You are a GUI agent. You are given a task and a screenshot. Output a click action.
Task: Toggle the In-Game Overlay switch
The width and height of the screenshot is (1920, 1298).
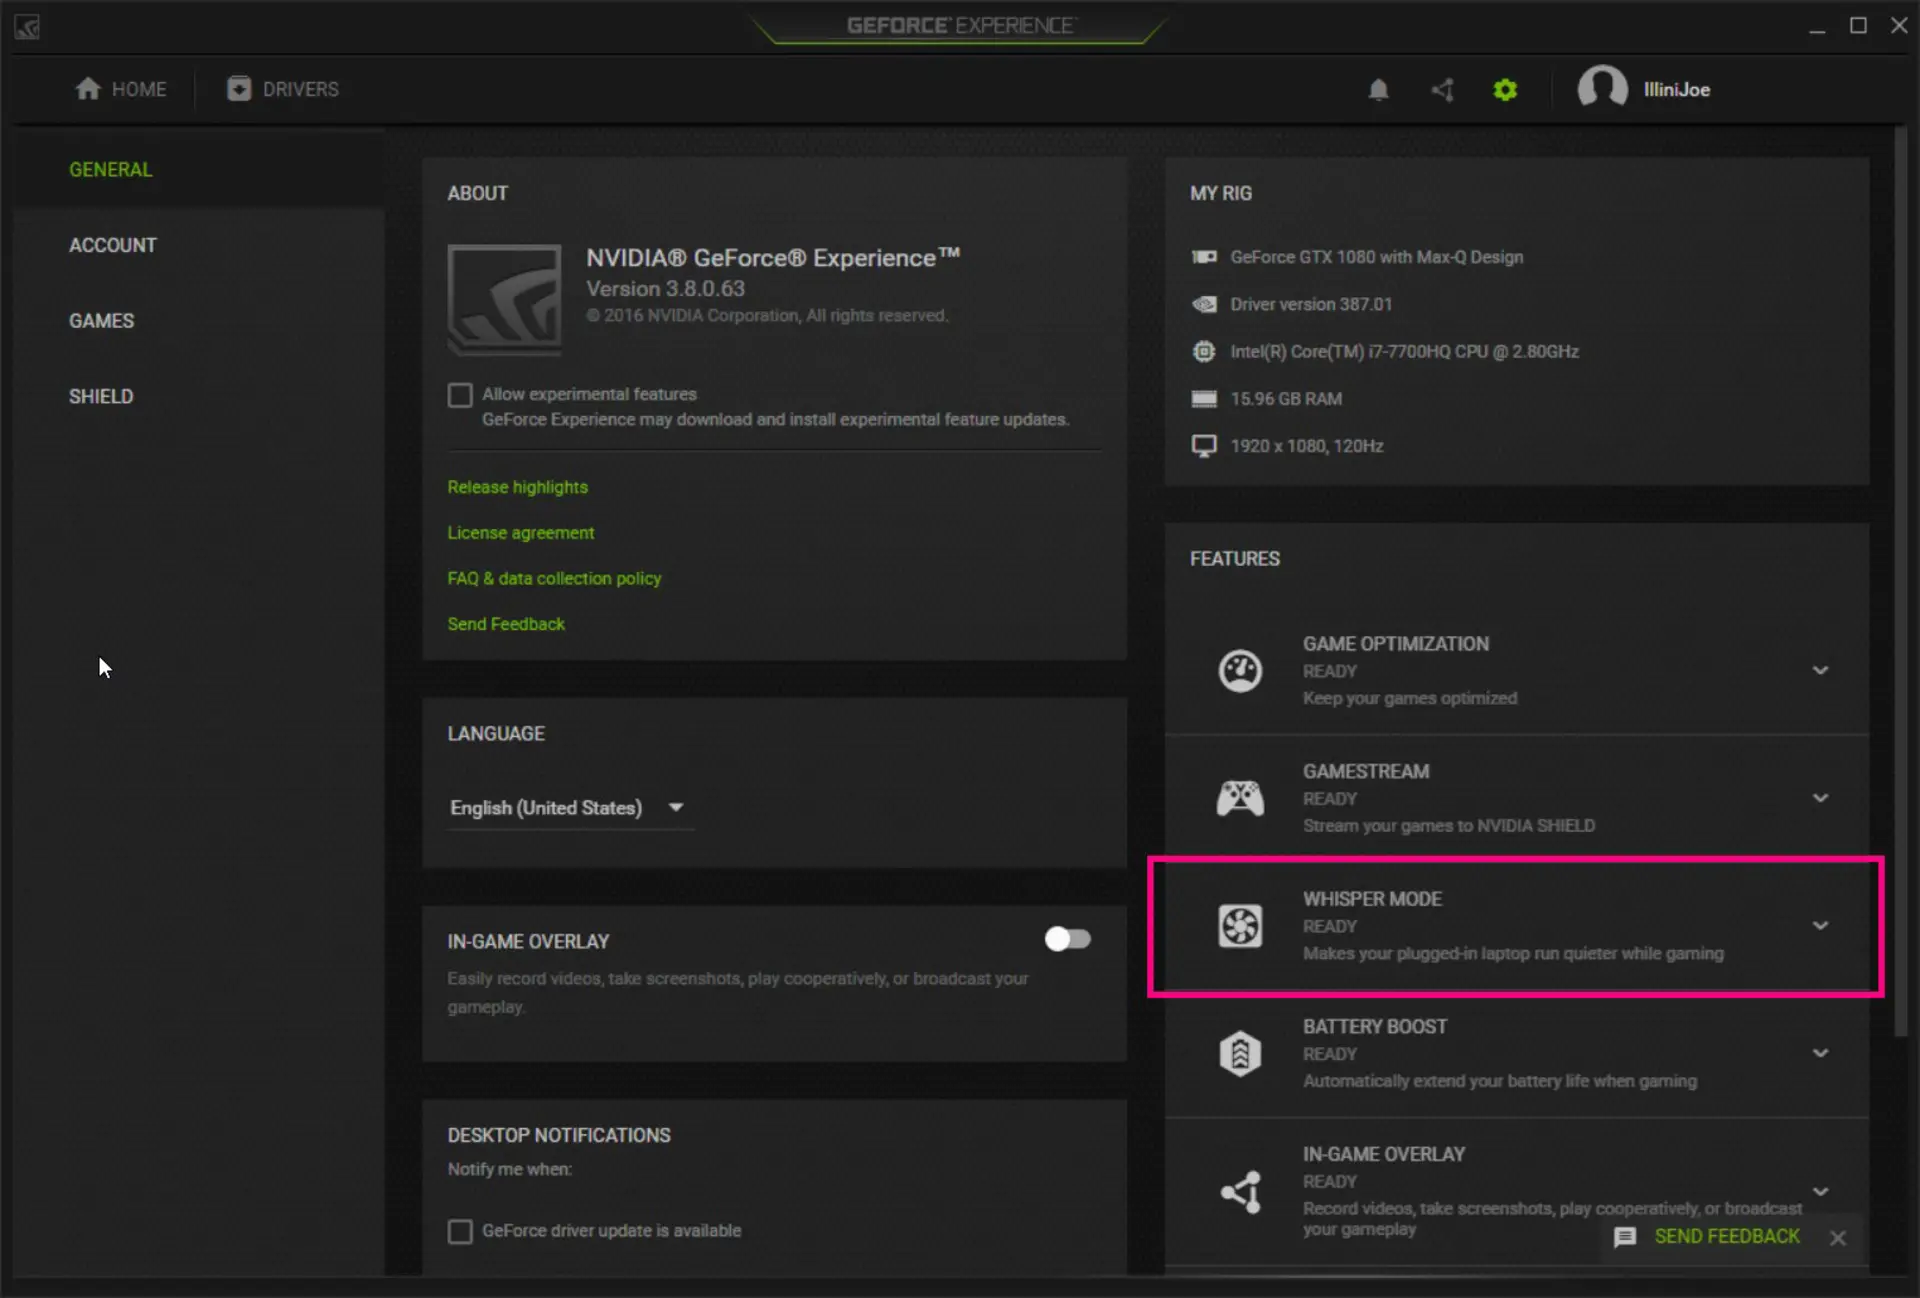[1067, 939]
